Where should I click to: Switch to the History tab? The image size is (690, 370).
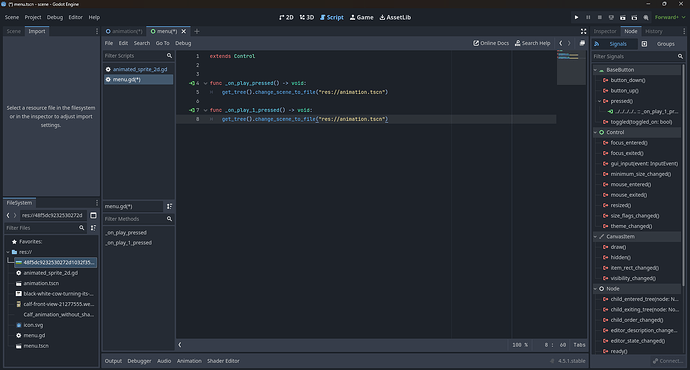coord(653,31)
